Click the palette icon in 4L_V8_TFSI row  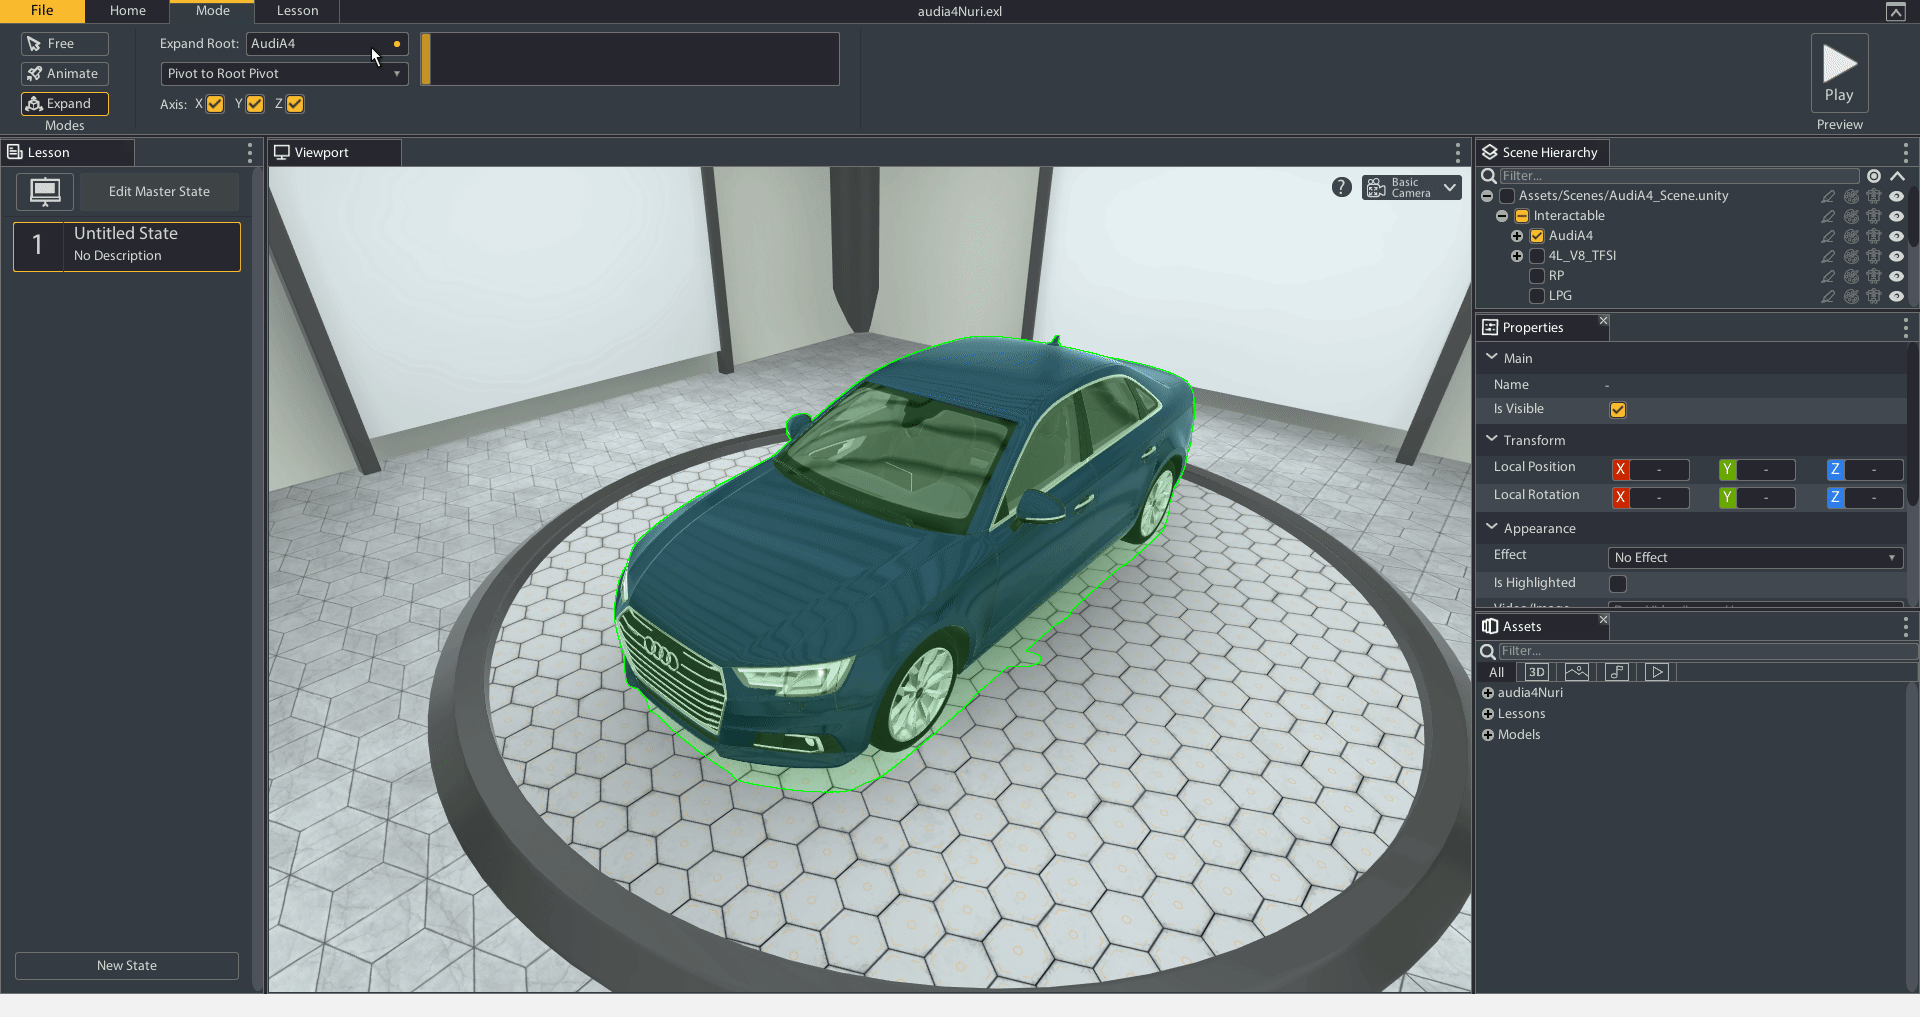tap(1851, 256)
